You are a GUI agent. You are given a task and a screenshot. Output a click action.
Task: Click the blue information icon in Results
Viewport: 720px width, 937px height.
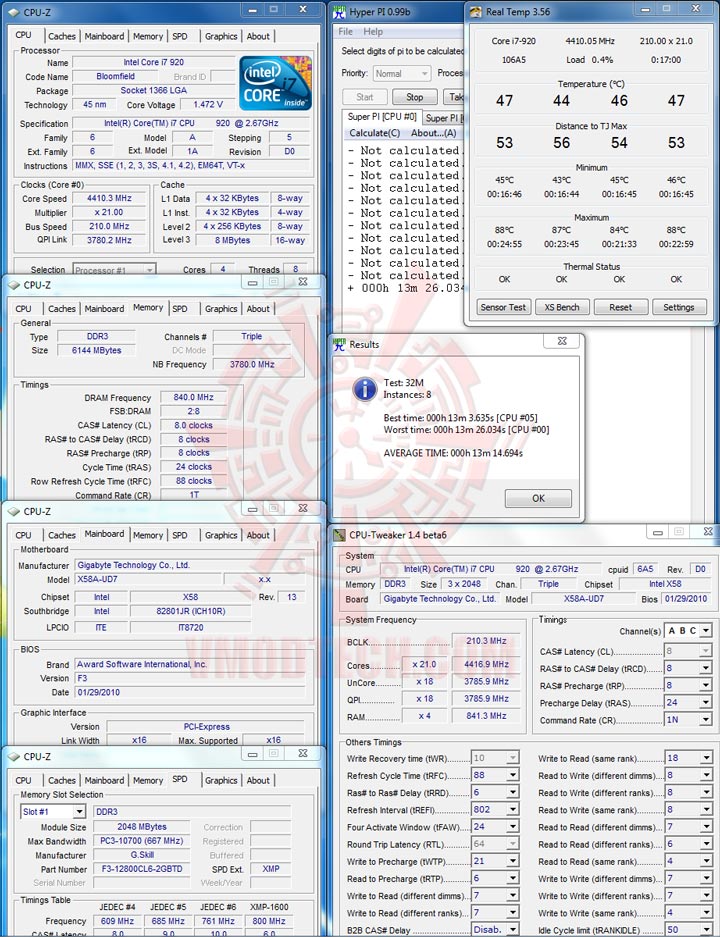click(x=364, y=389)
